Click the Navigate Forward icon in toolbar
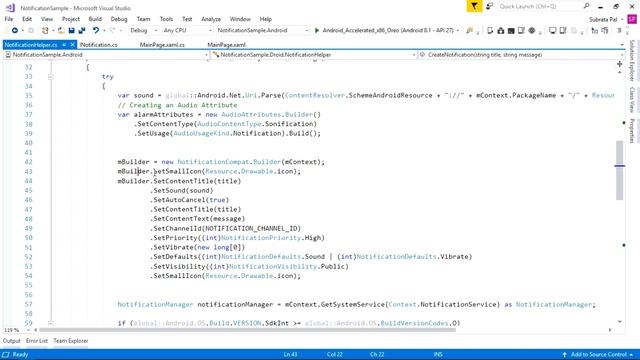 click(x=31, y=31)
